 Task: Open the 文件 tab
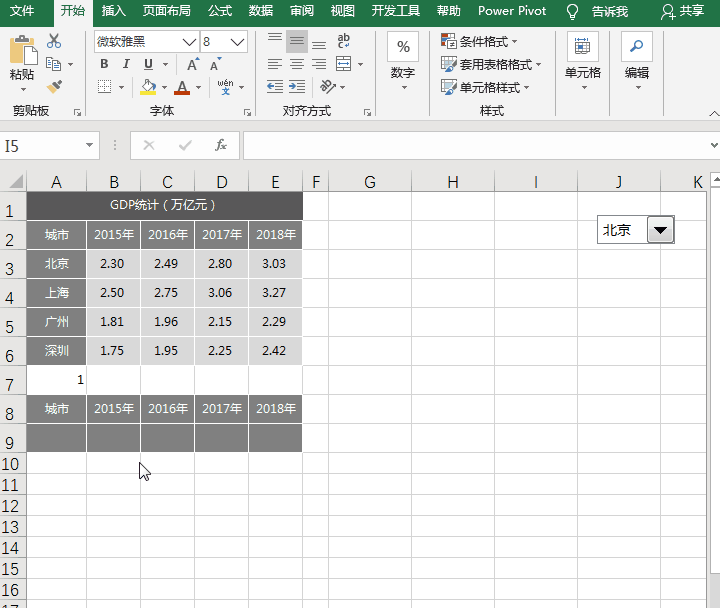22,11
